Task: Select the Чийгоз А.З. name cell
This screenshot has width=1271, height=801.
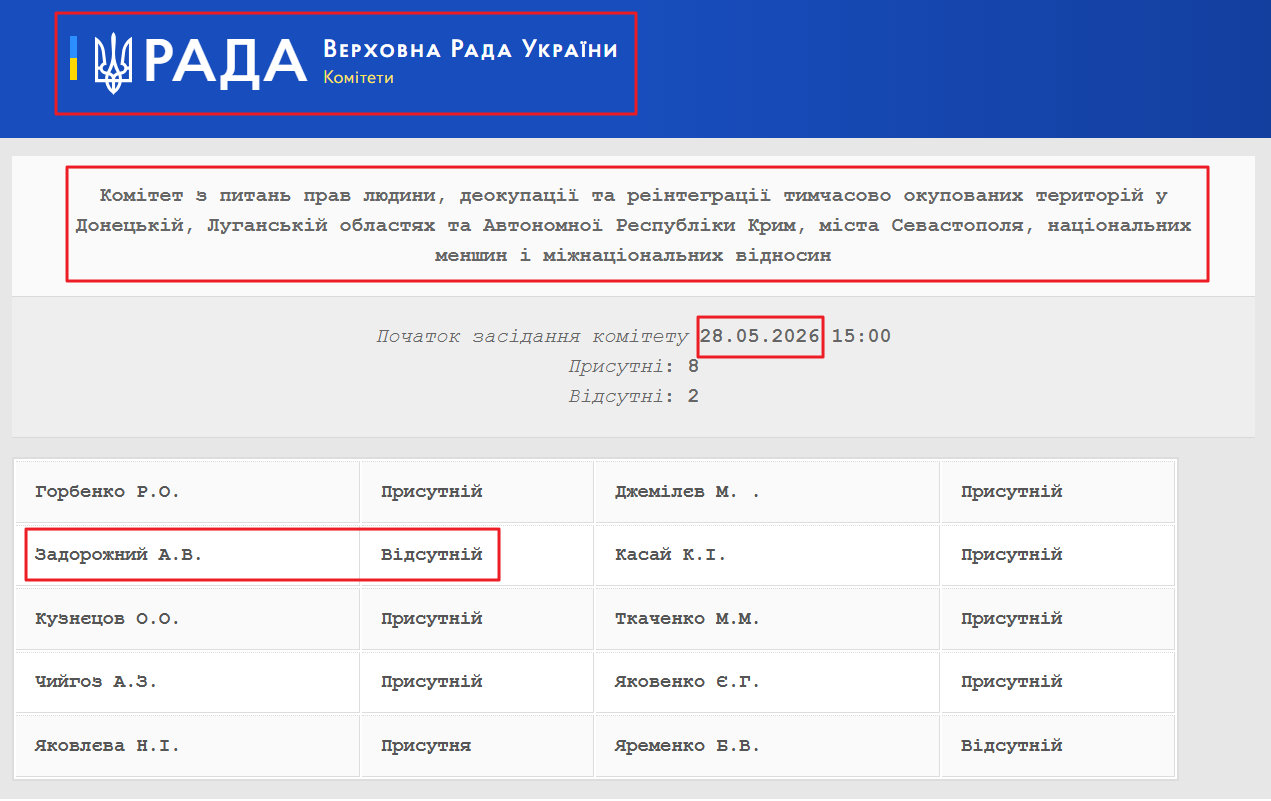Action: 188,681
